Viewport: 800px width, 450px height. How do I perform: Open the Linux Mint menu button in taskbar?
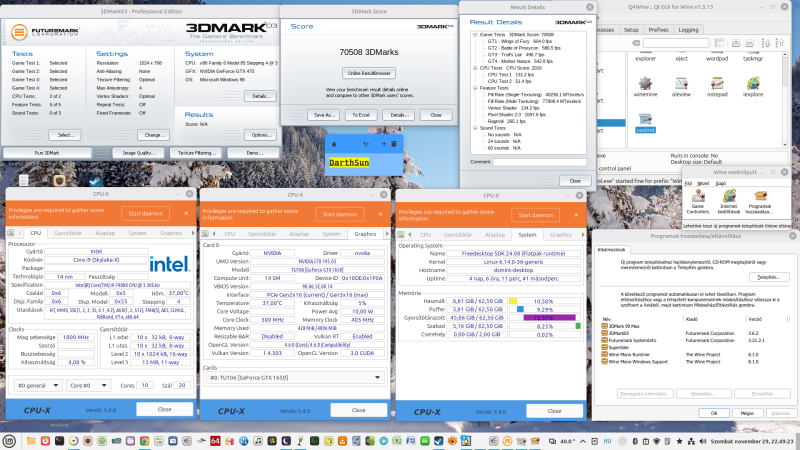tap(9, 441)
